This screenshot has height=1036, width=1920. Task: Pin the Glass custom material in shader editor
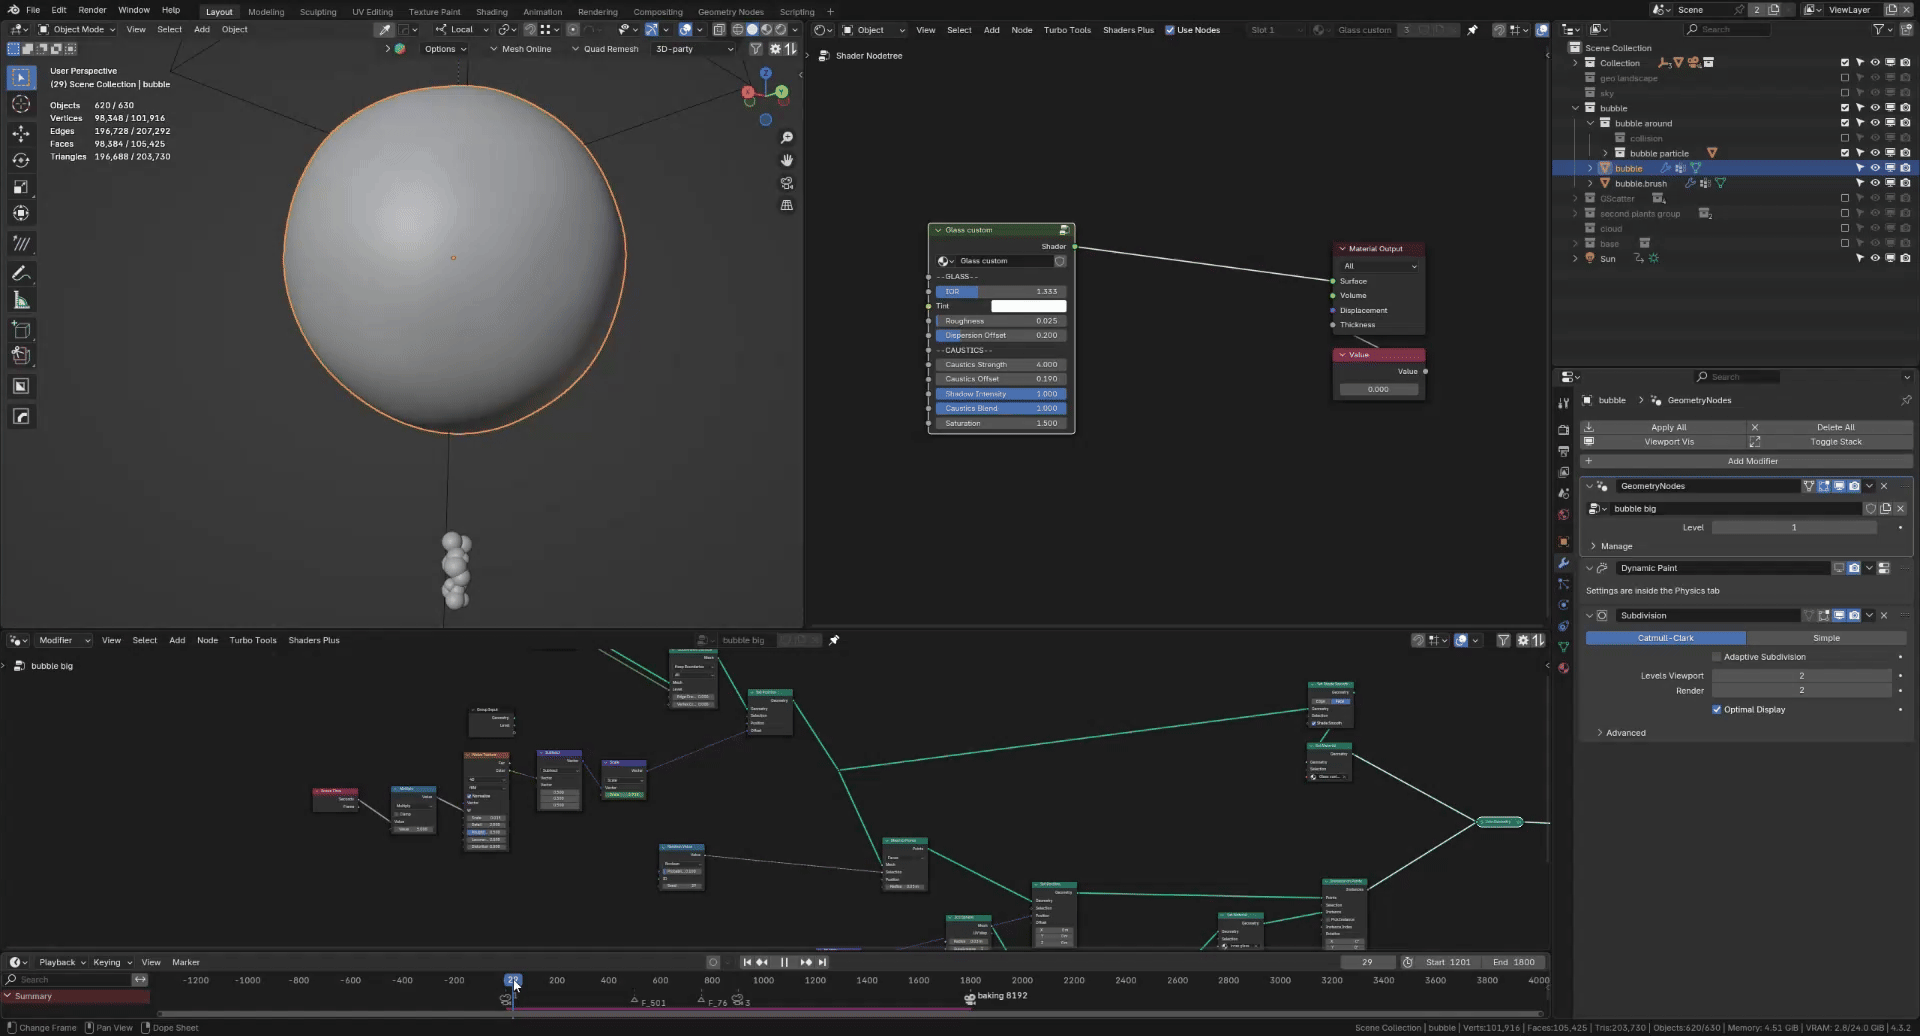[1472, 30]
